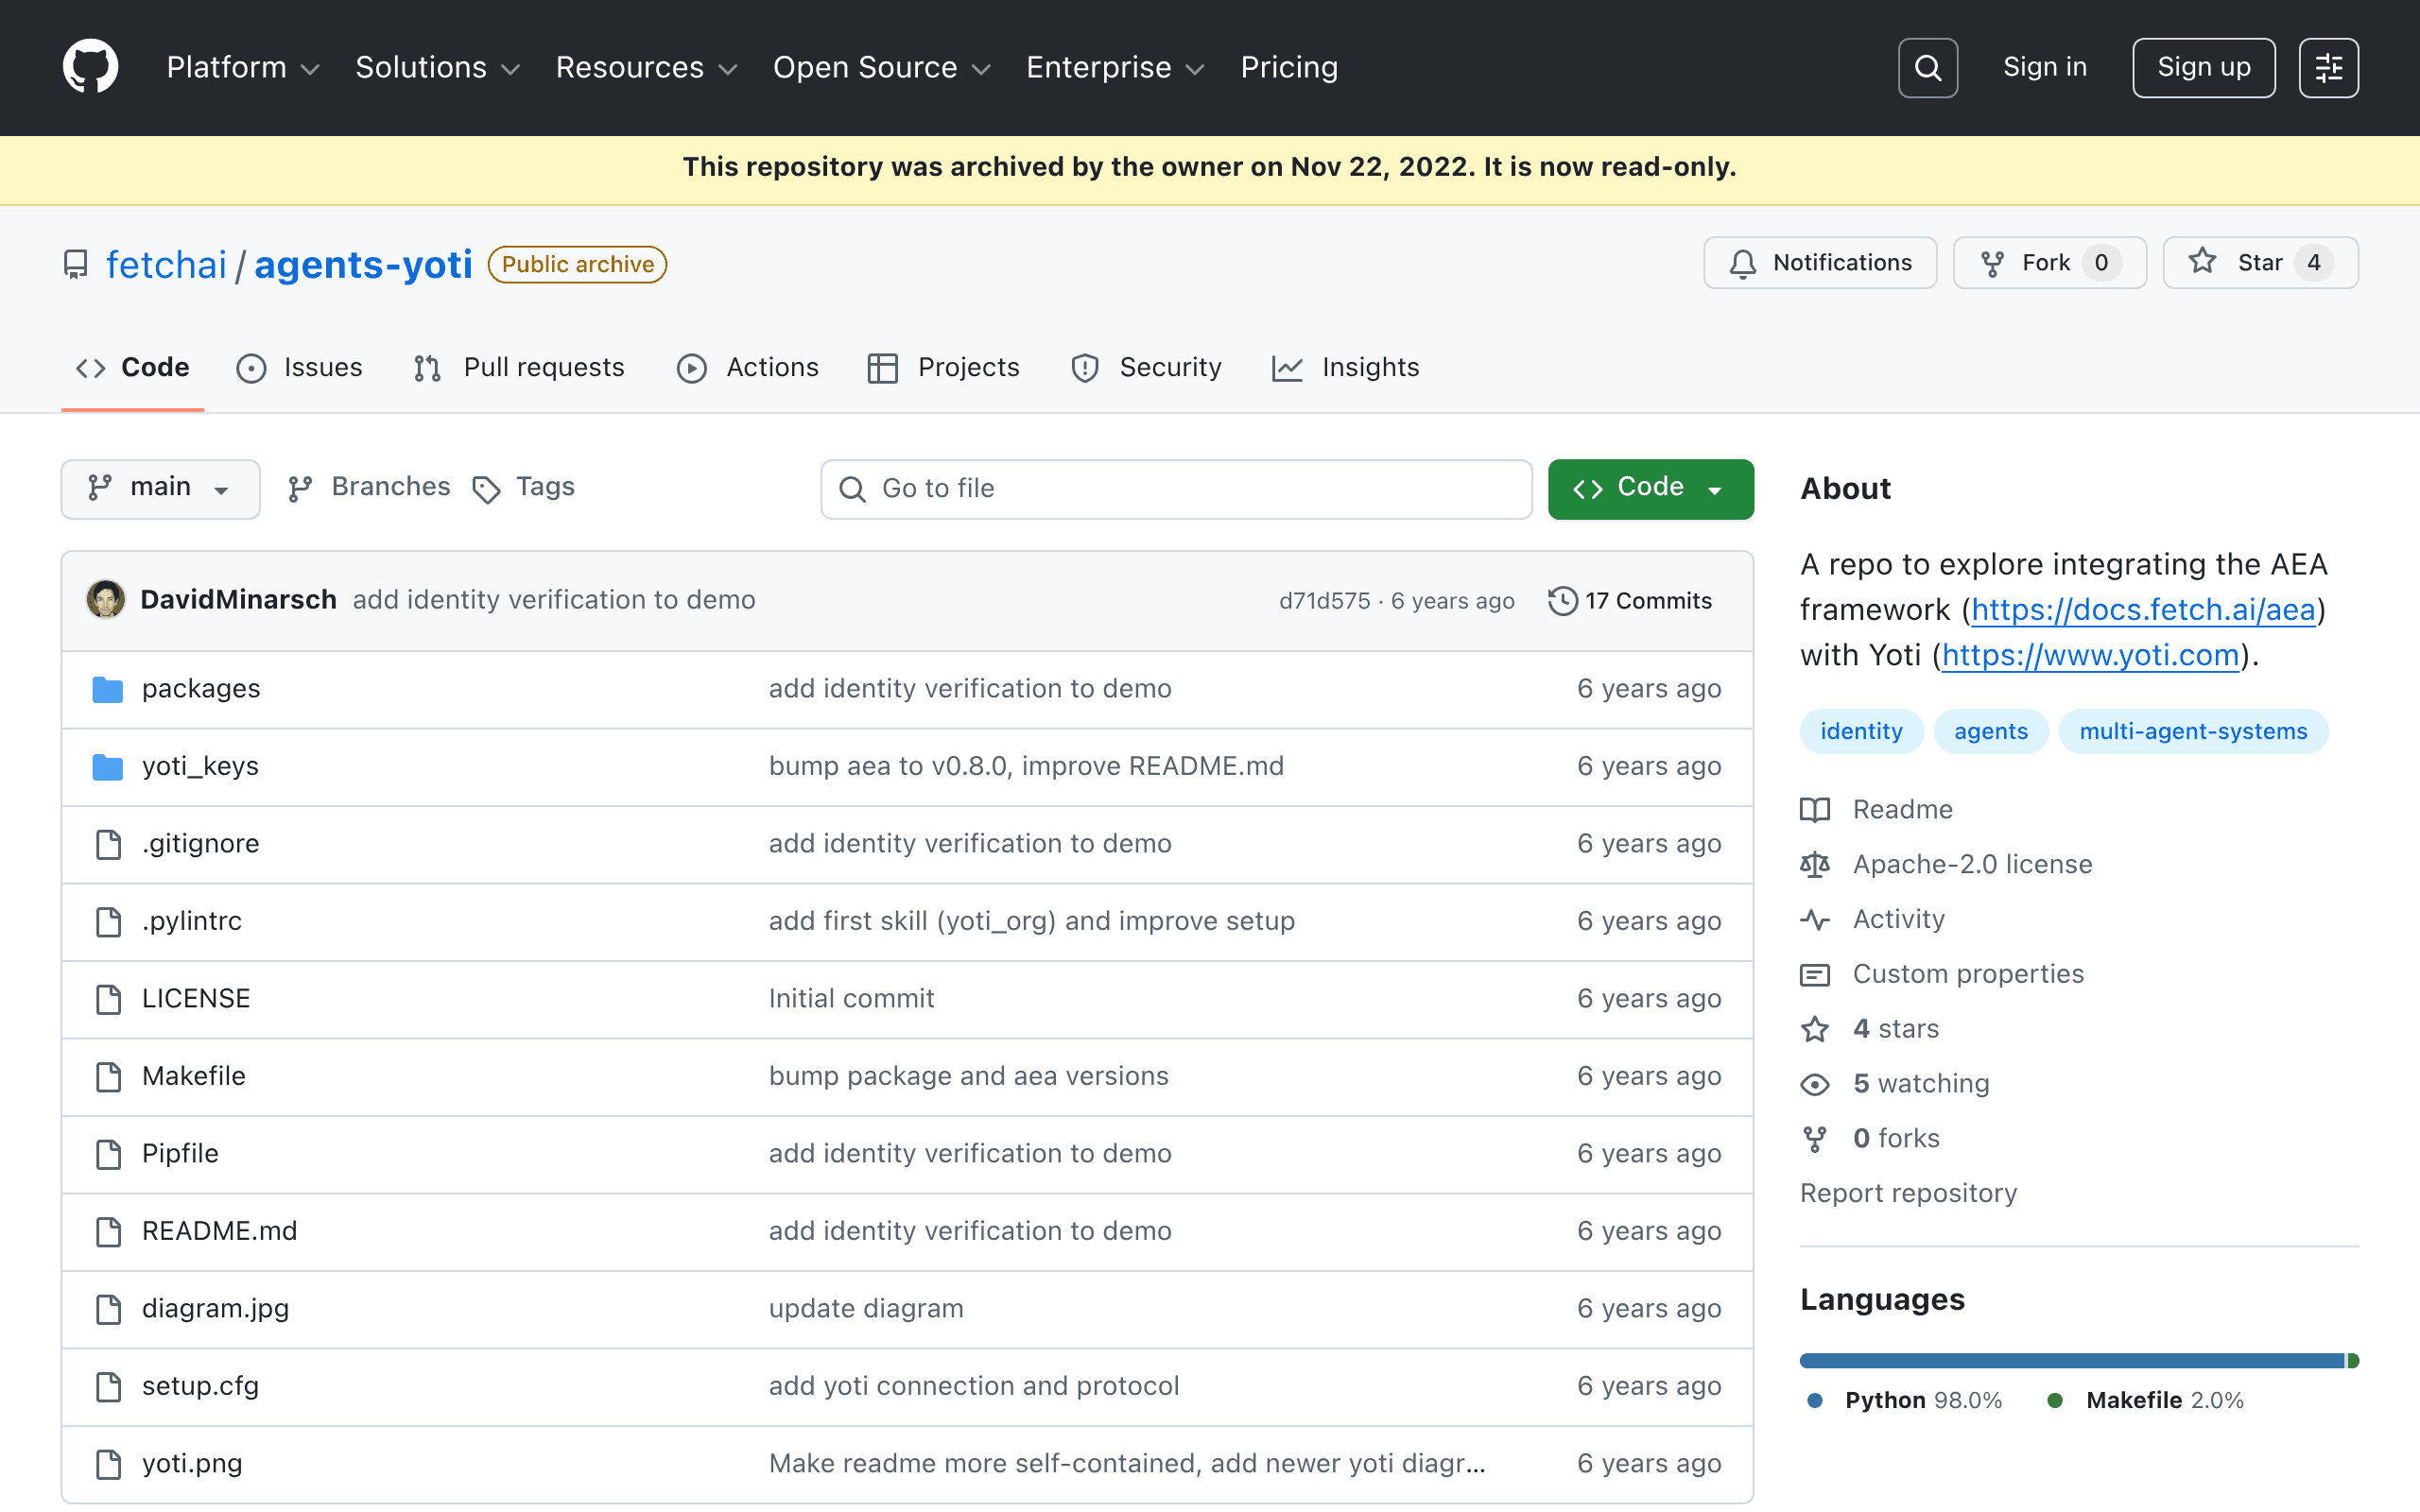Expand the Platform navigation menu

pos(242,67)
